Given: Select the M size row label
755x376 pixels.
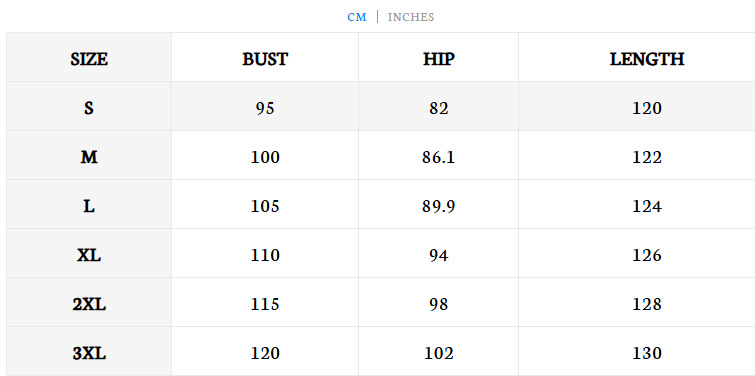Looking at the screenshot, I should click(x=89, y=156).
